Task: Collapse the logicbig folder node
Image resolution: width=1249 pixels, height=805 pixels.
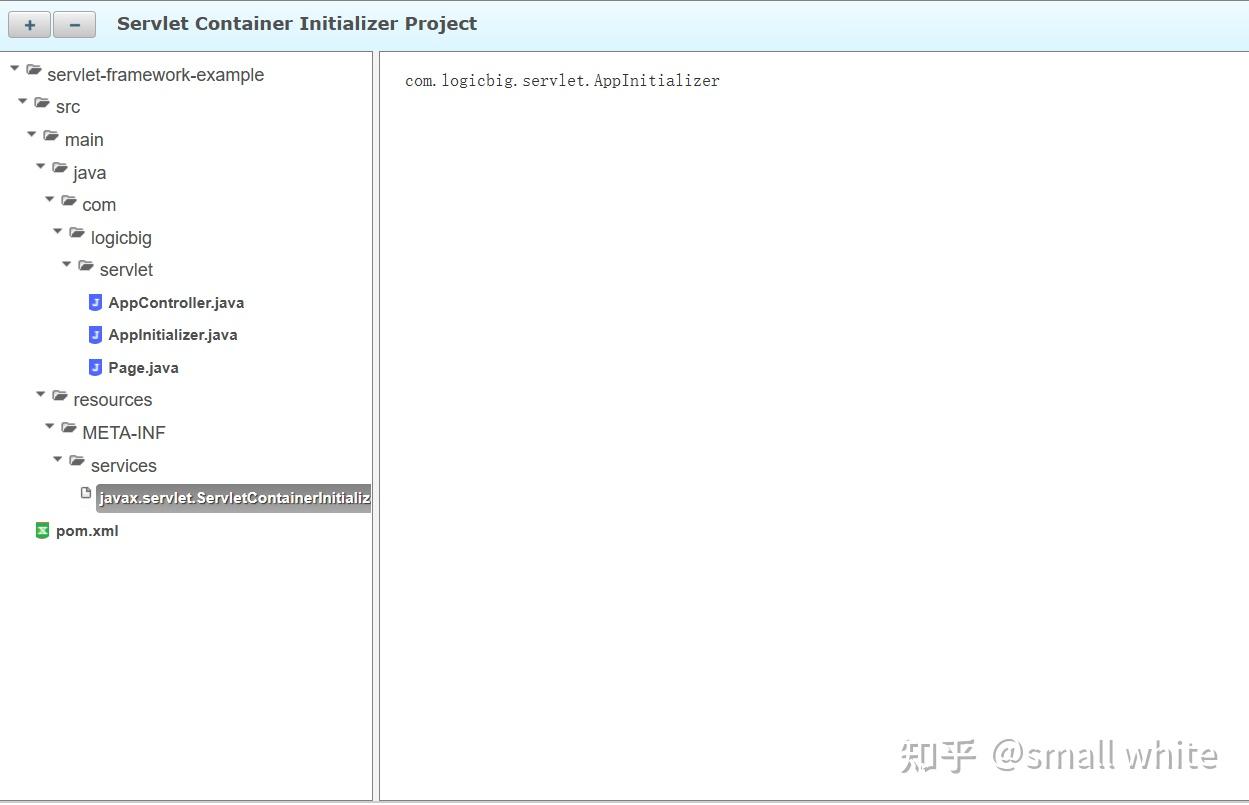Action: click(57, 233)
